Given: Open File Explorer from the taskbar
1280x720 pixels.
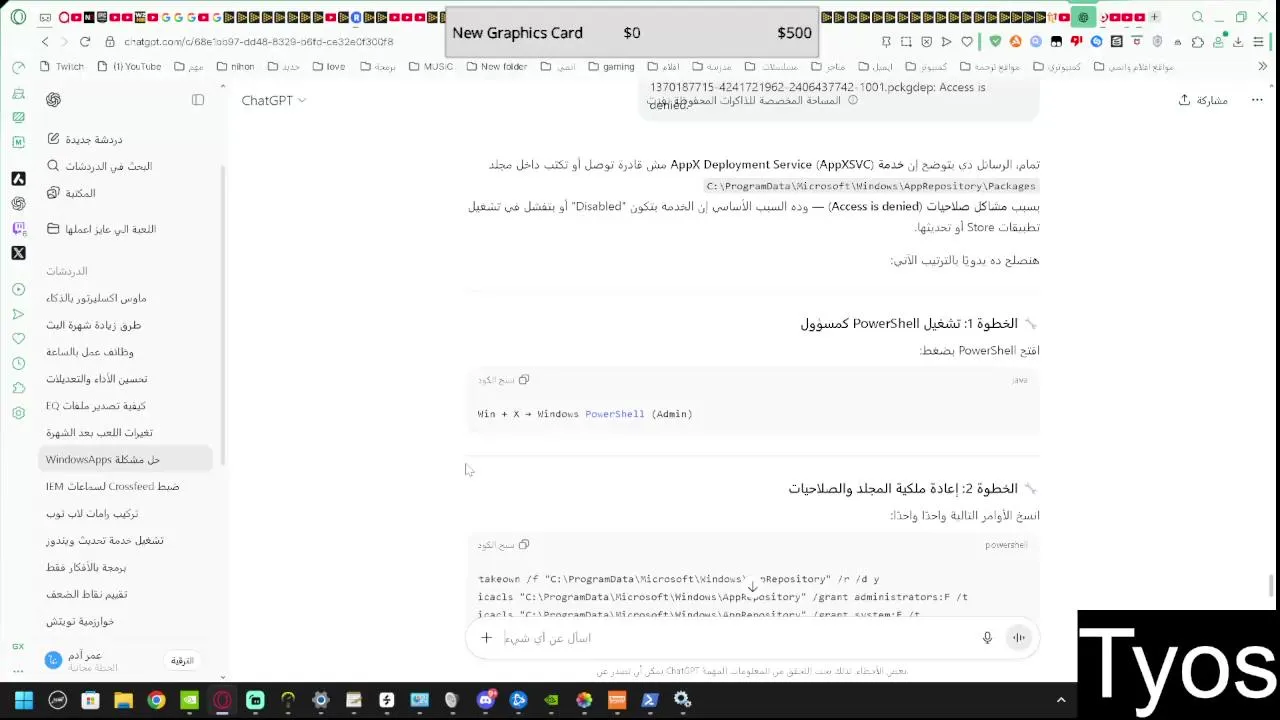Looking at the screenshot, I should pyautogui.click(x=123, y=700).
